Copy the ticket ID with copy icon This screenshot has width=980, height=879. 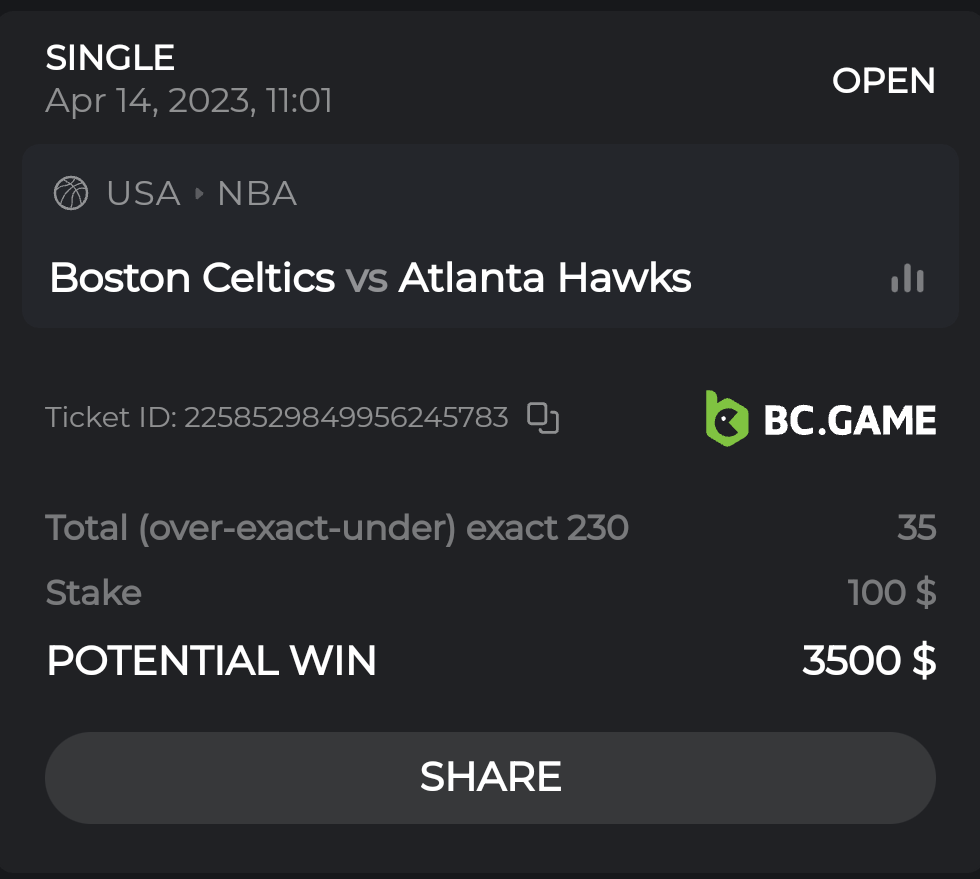[x=543, y=418]
